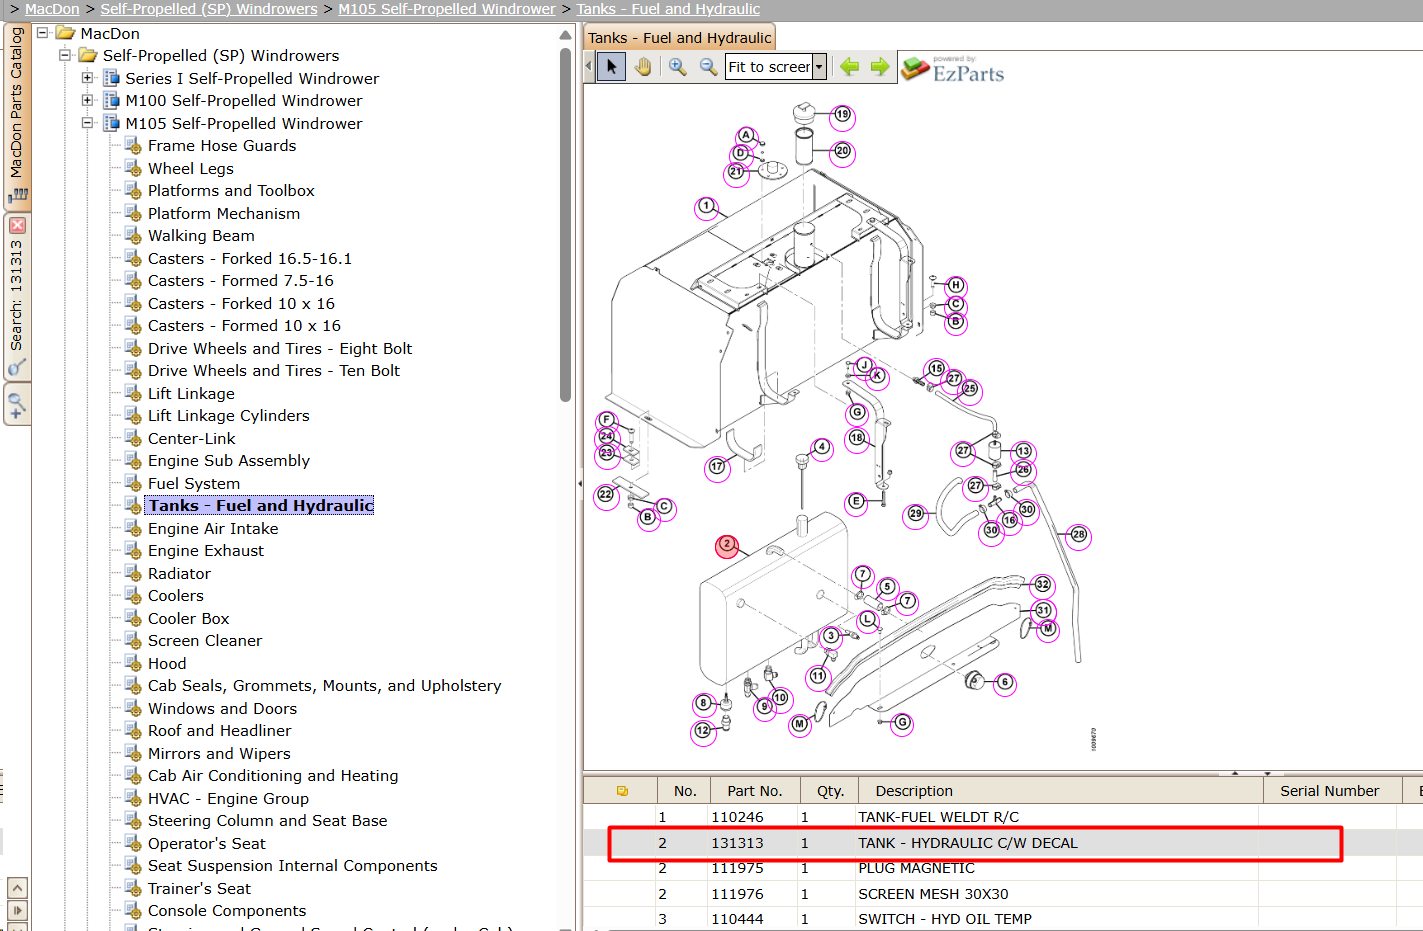
Task: Go to next page with green right arrow
Action: pos(880,67)
